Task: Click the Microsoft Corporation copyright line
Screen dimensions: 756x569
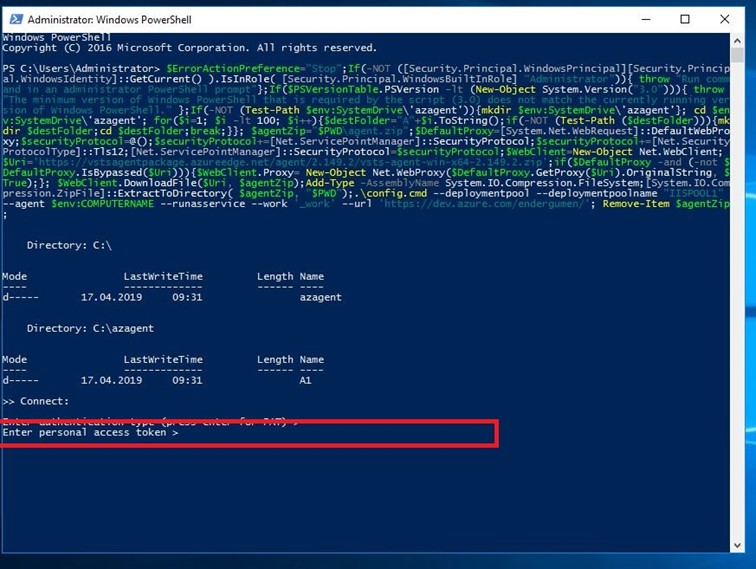Action: pyautogui.click(x=189, y=48)
